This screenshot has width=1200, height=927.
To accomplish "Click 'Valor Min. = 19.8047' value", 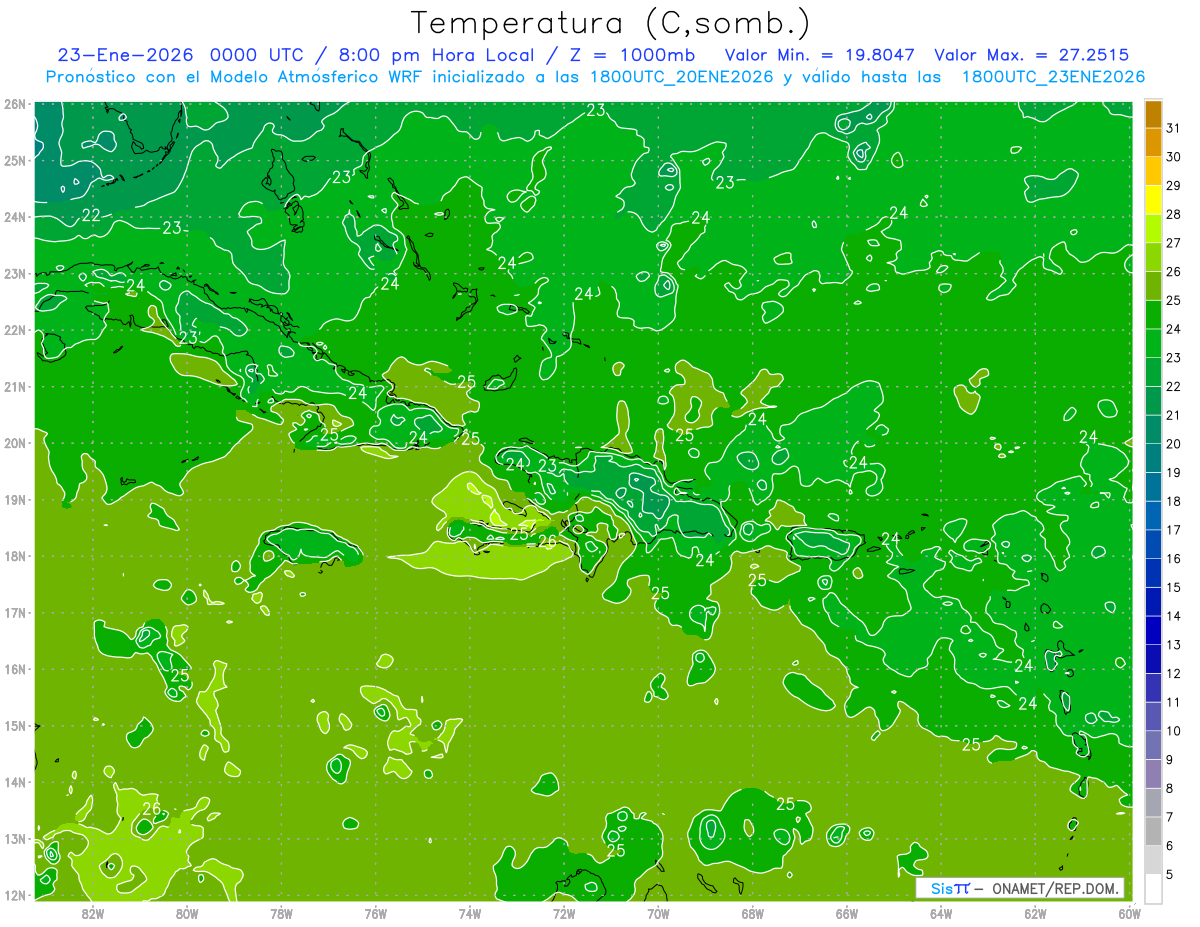I will (x=822, y=55).
